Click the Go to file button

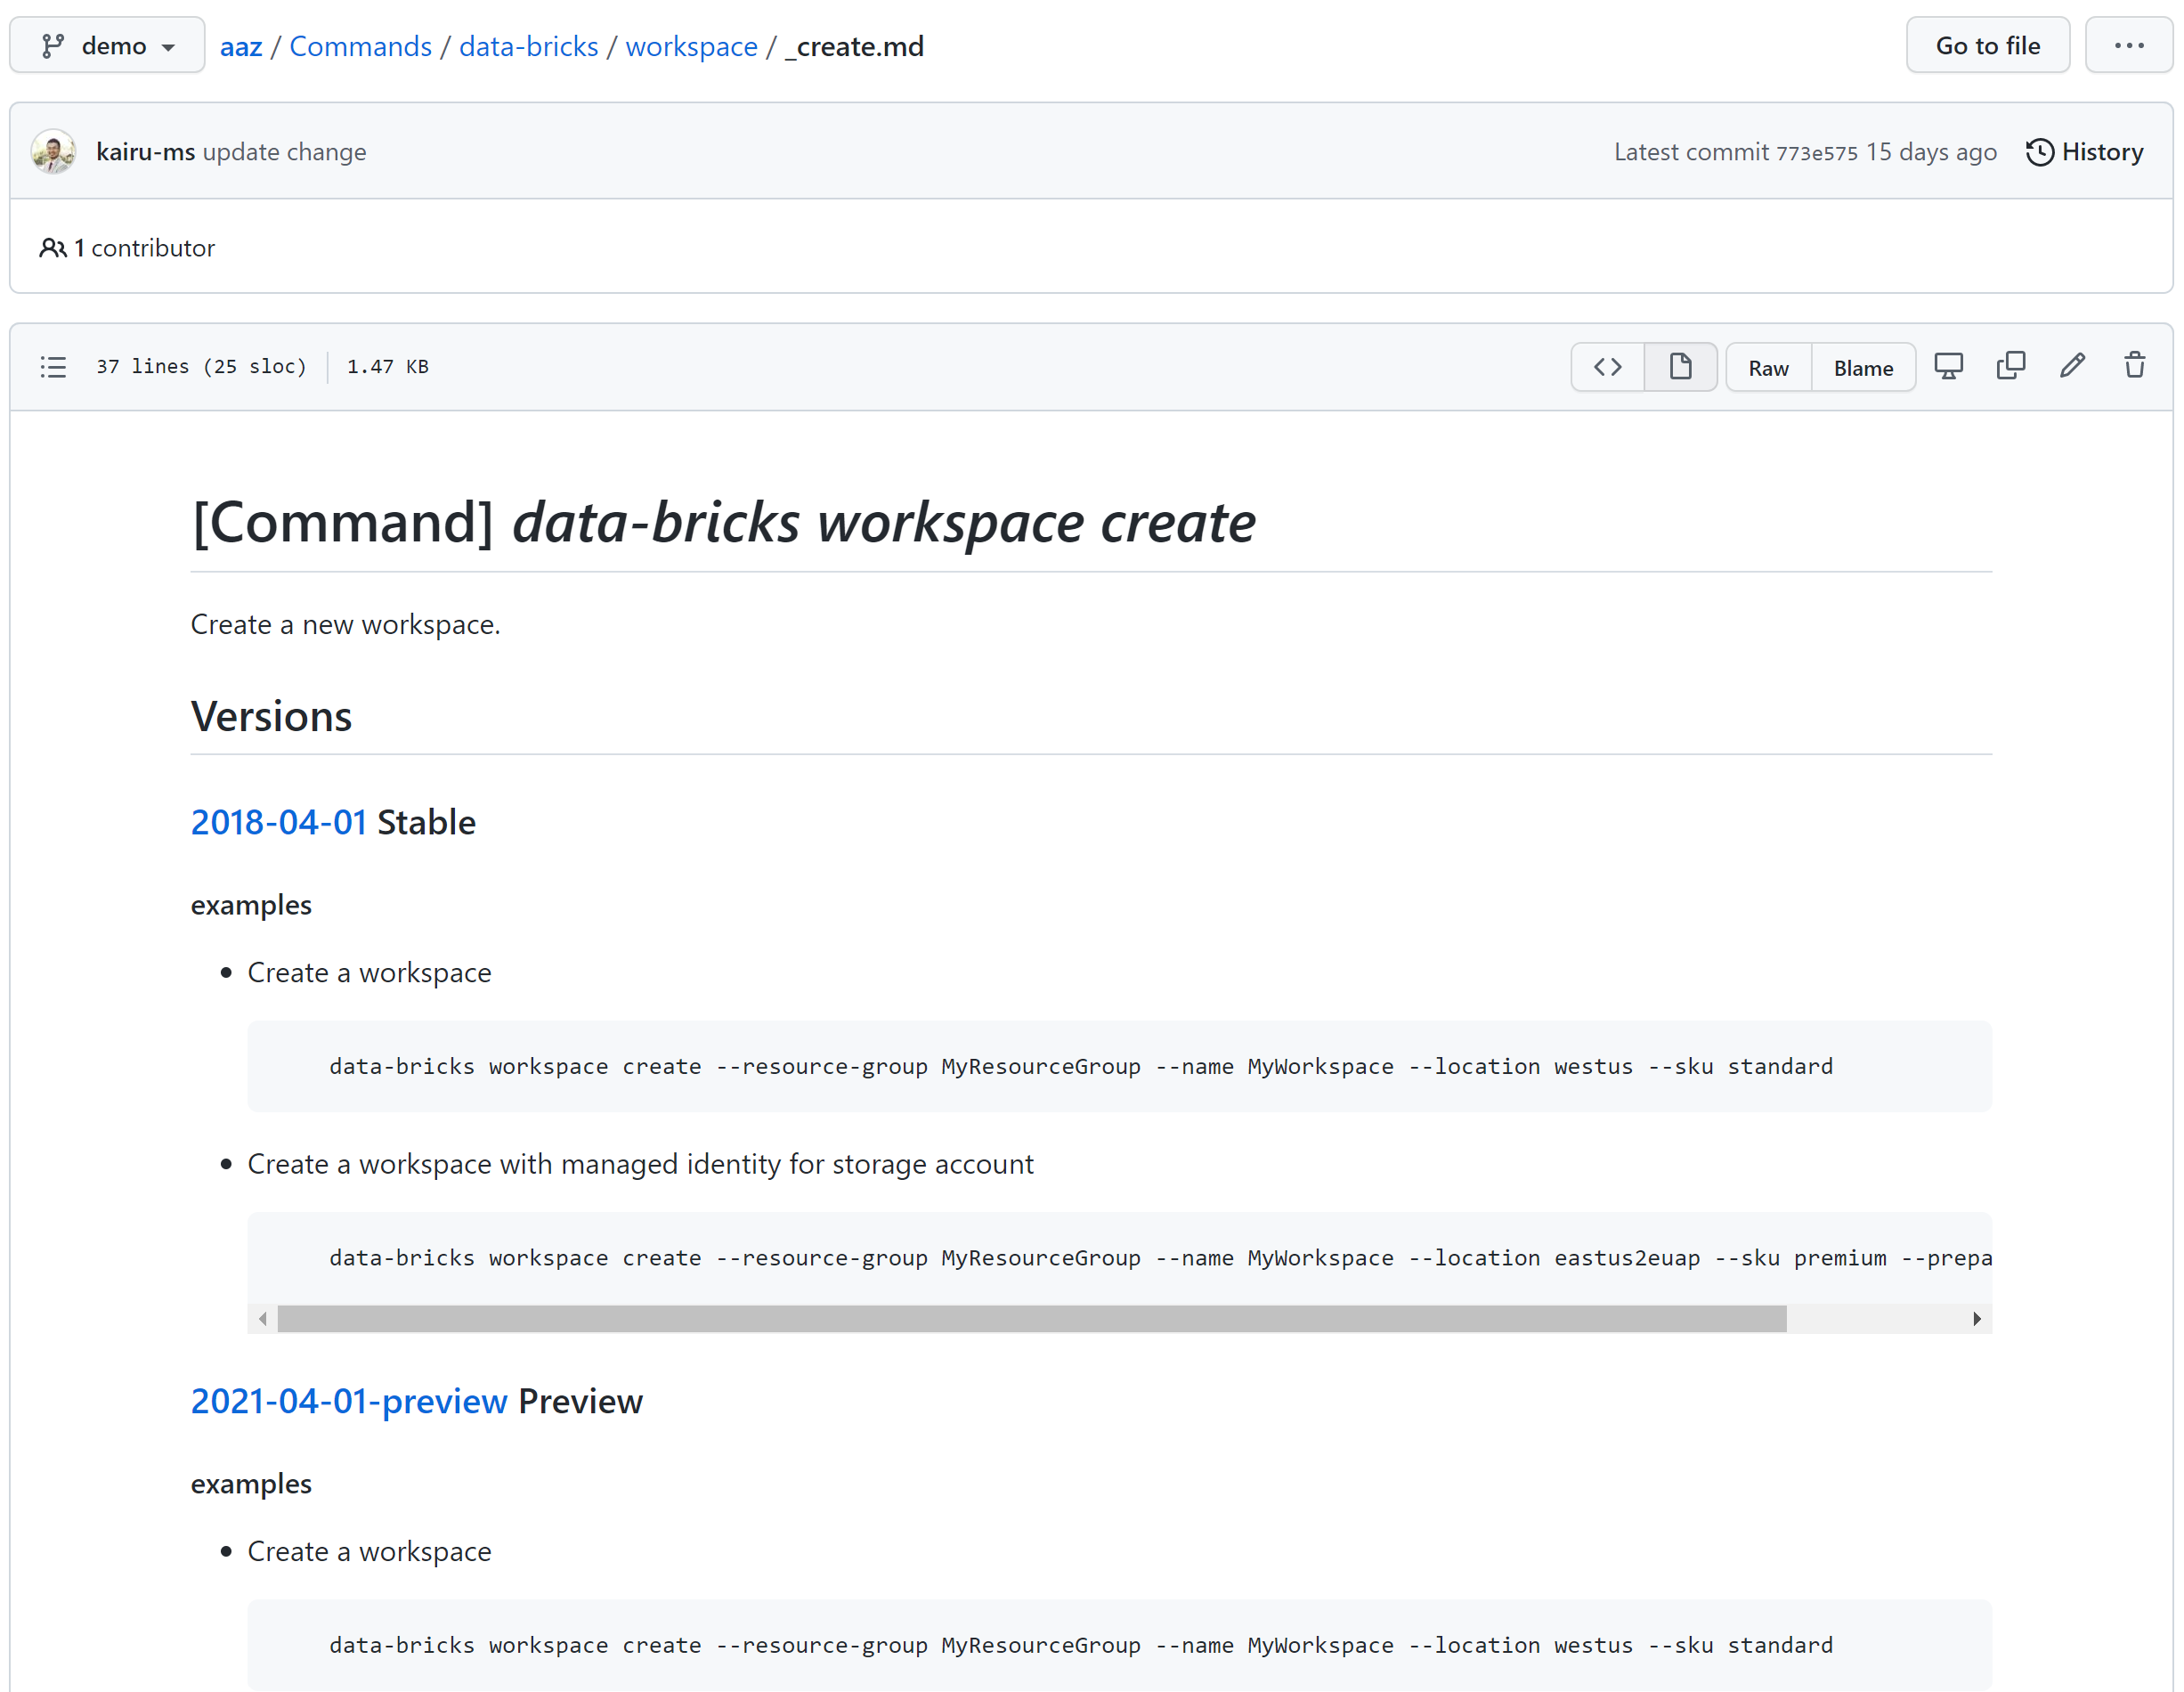tap(1985, 46)
